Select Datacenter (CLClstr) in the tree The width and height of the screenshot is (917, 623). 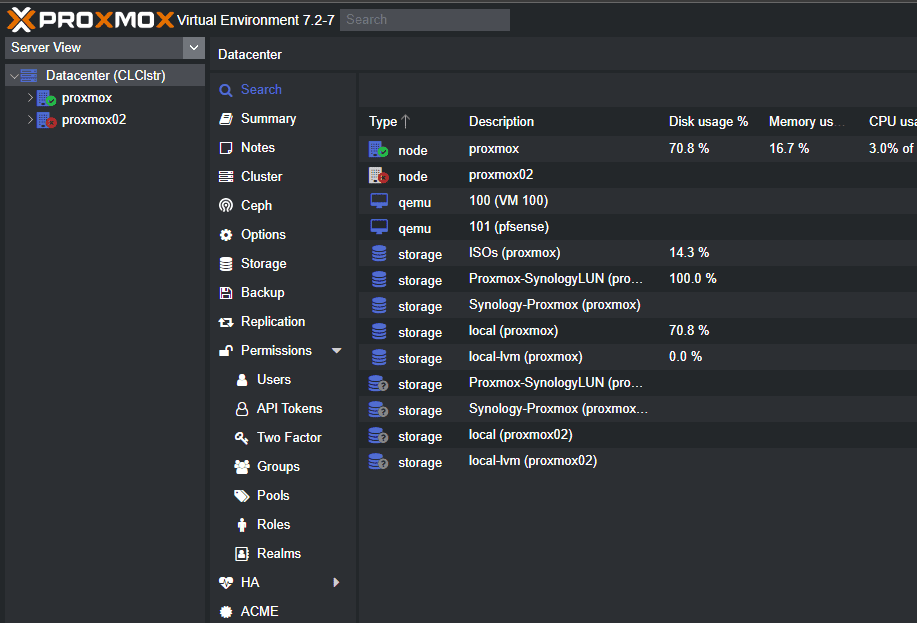coord(105,75)
